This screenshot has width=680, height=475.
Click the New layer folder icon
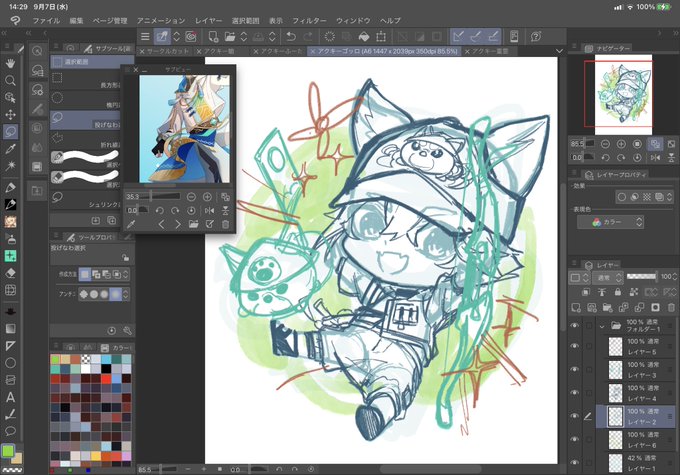608,308
